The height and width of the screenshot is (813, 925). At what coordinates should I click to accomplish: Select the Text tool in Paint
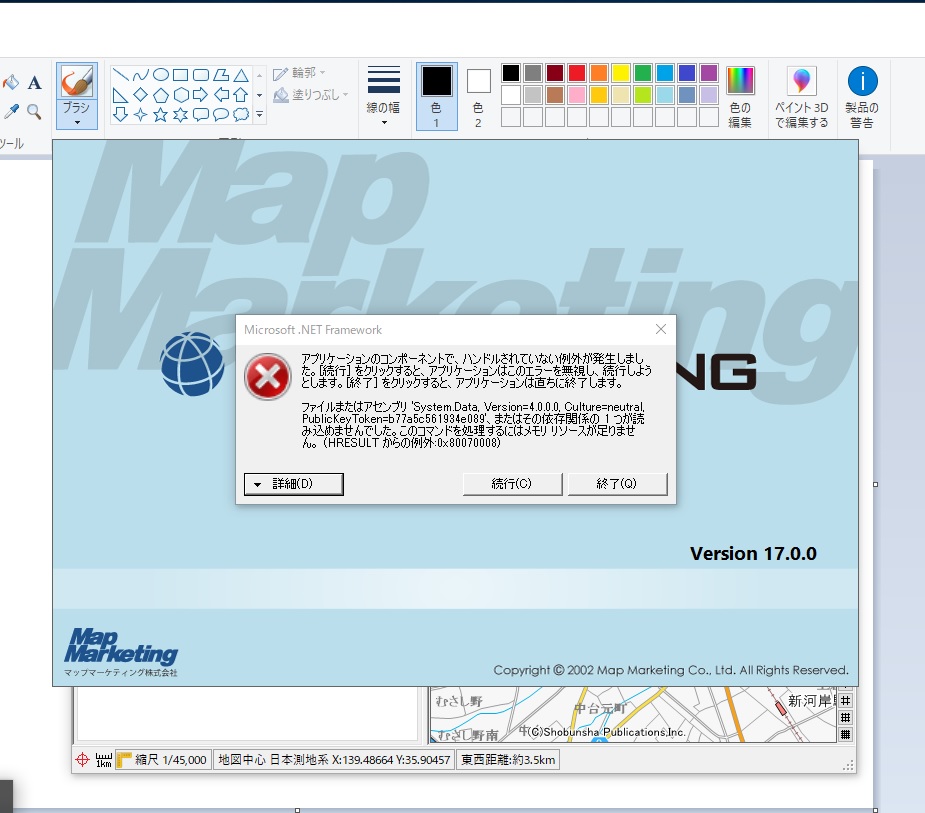coord(35,83)
